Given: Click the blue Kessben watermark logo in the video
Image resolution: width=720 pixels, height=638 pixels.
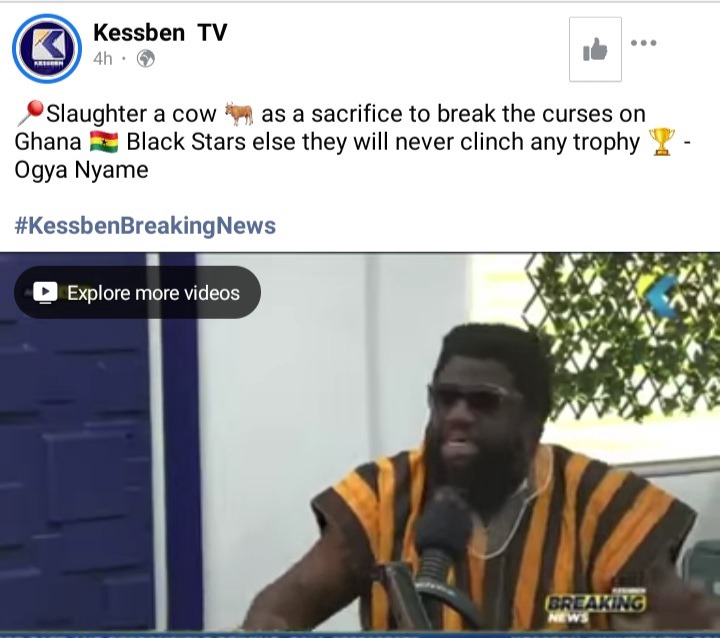Looking at the screenshot, I should (663, 297).
